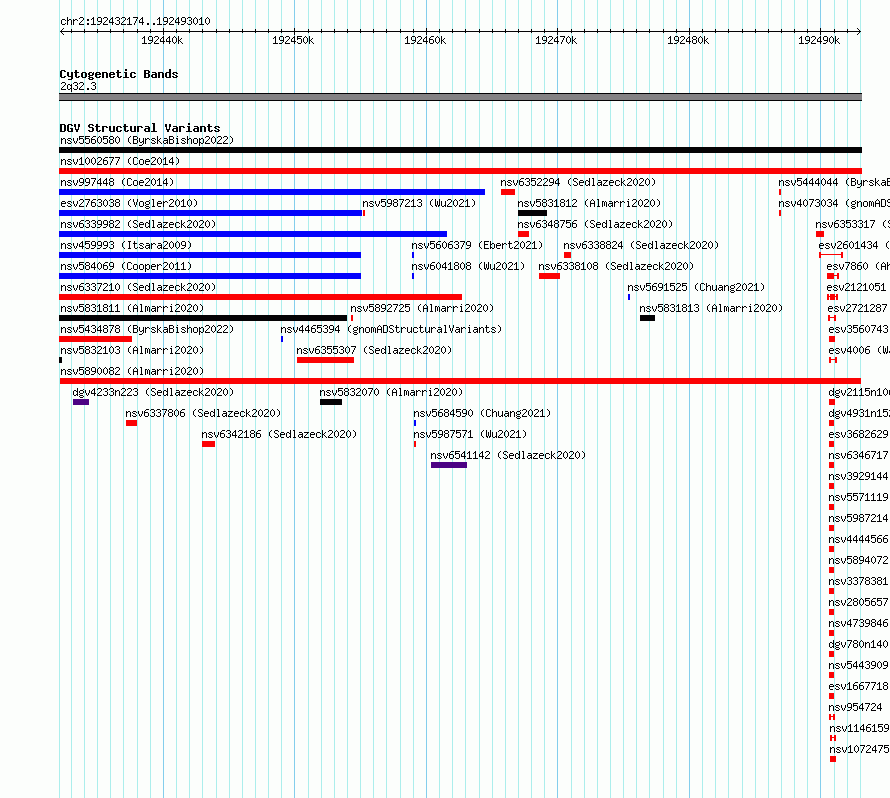Screen dimensions: 890x798
Task: Click nsv5890082 (Almarri2020) text
Action: [132, 371]
